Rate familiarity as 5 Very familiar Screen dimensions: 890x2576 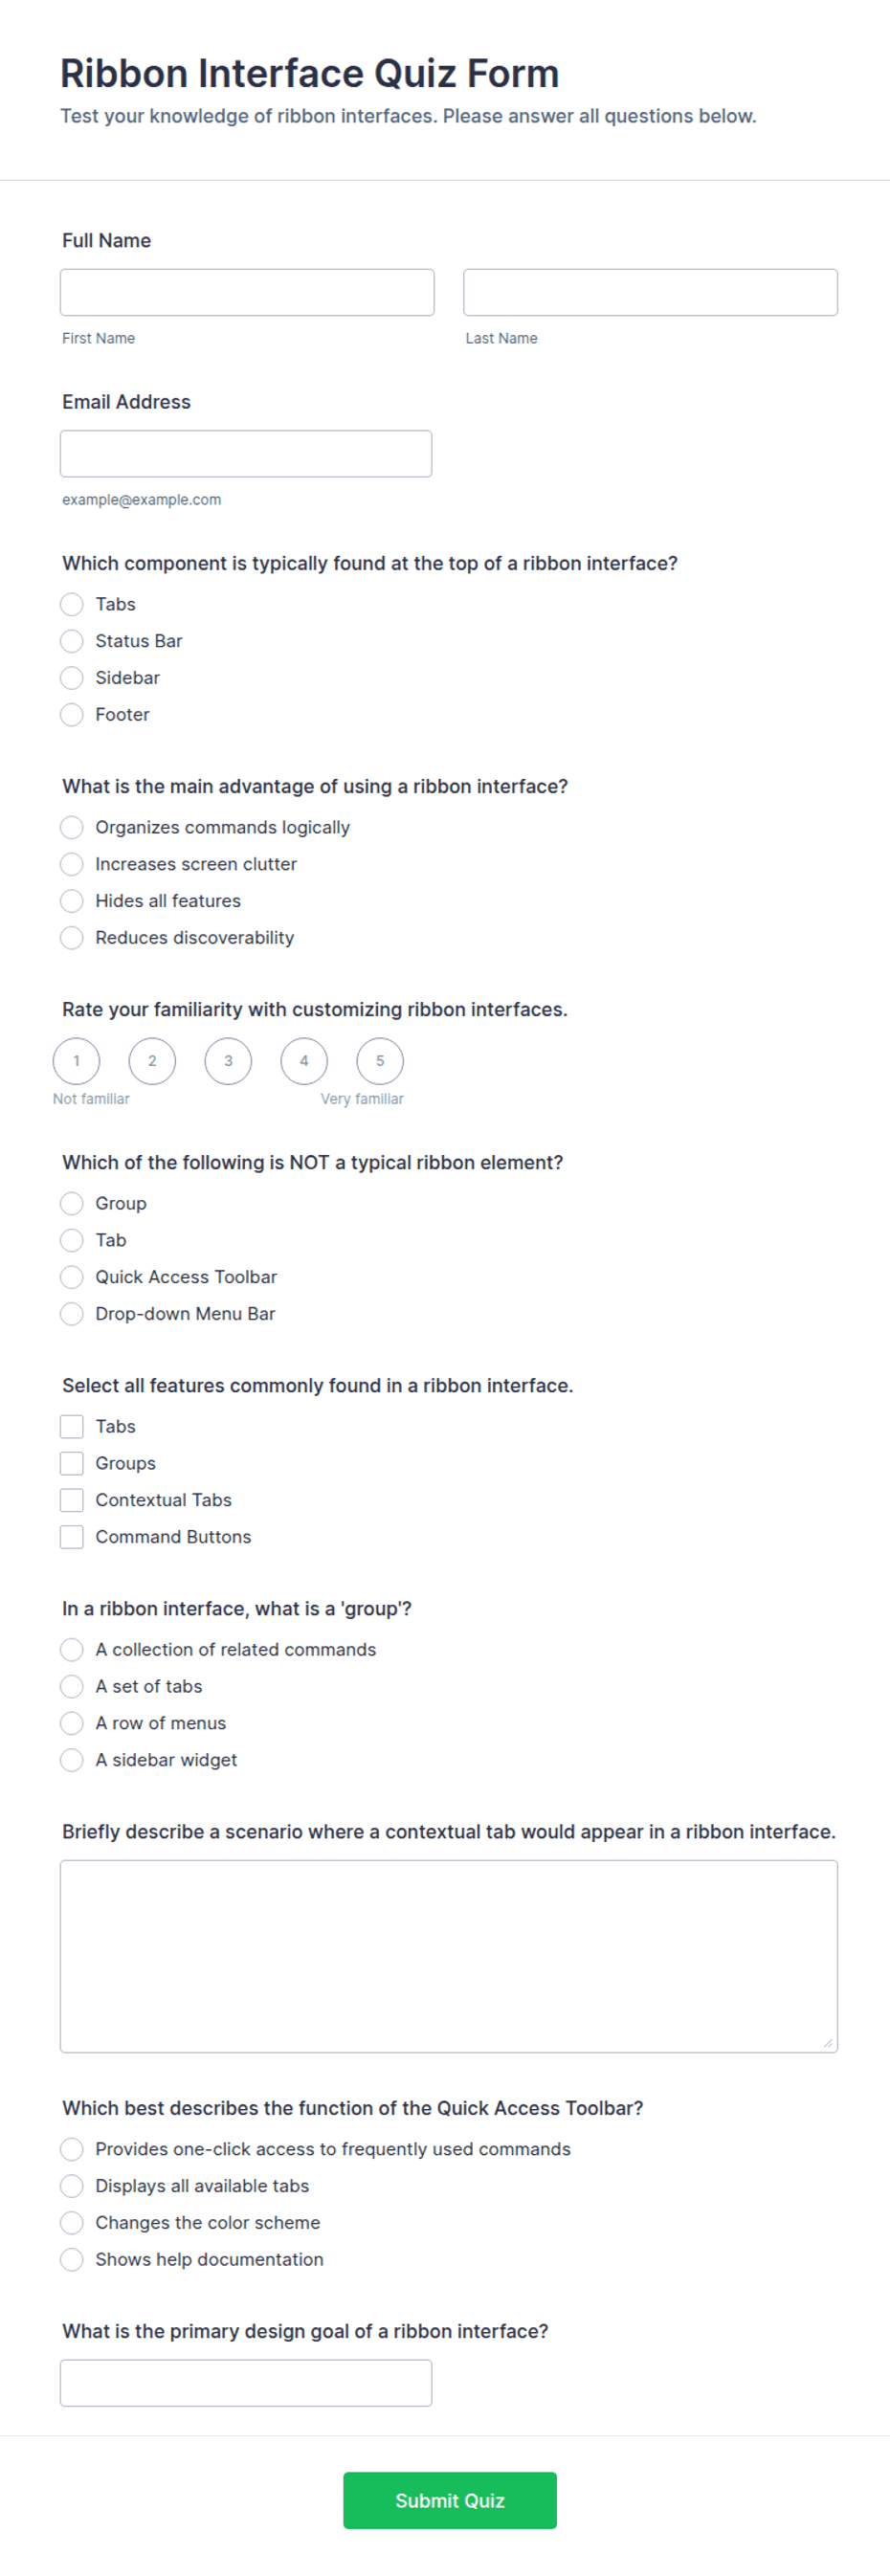point(380,1061)
